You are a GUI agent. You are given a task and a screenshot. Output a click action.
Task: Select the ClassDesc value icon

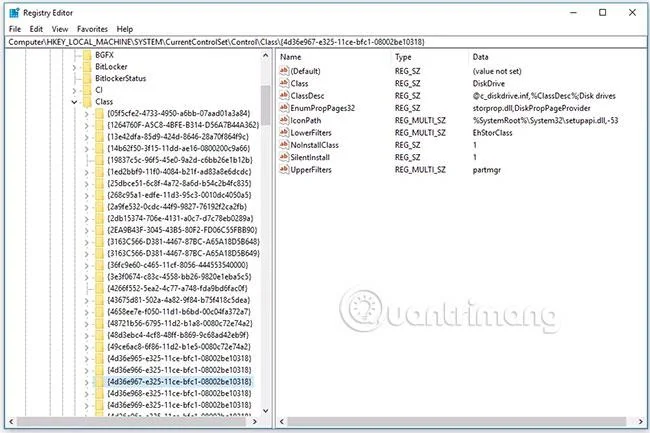tap(284, 96)
